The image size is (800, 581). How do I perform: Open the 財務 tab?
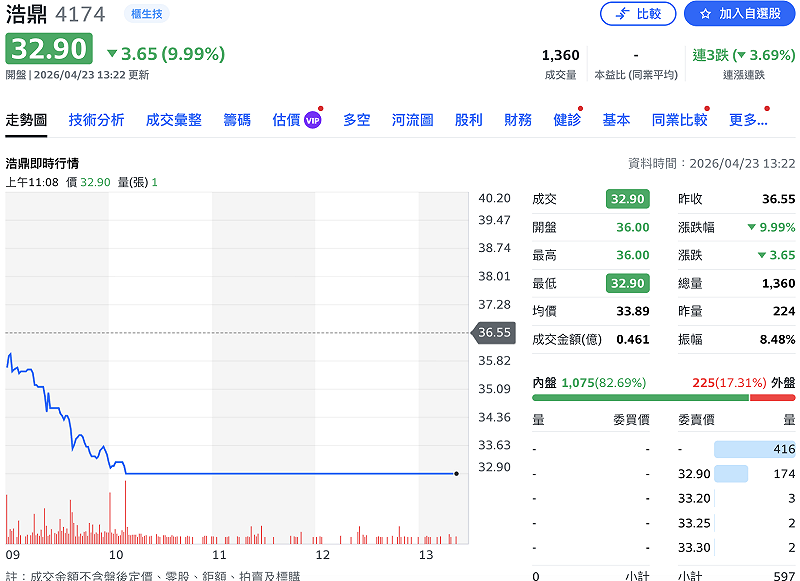tap(518, 120)
